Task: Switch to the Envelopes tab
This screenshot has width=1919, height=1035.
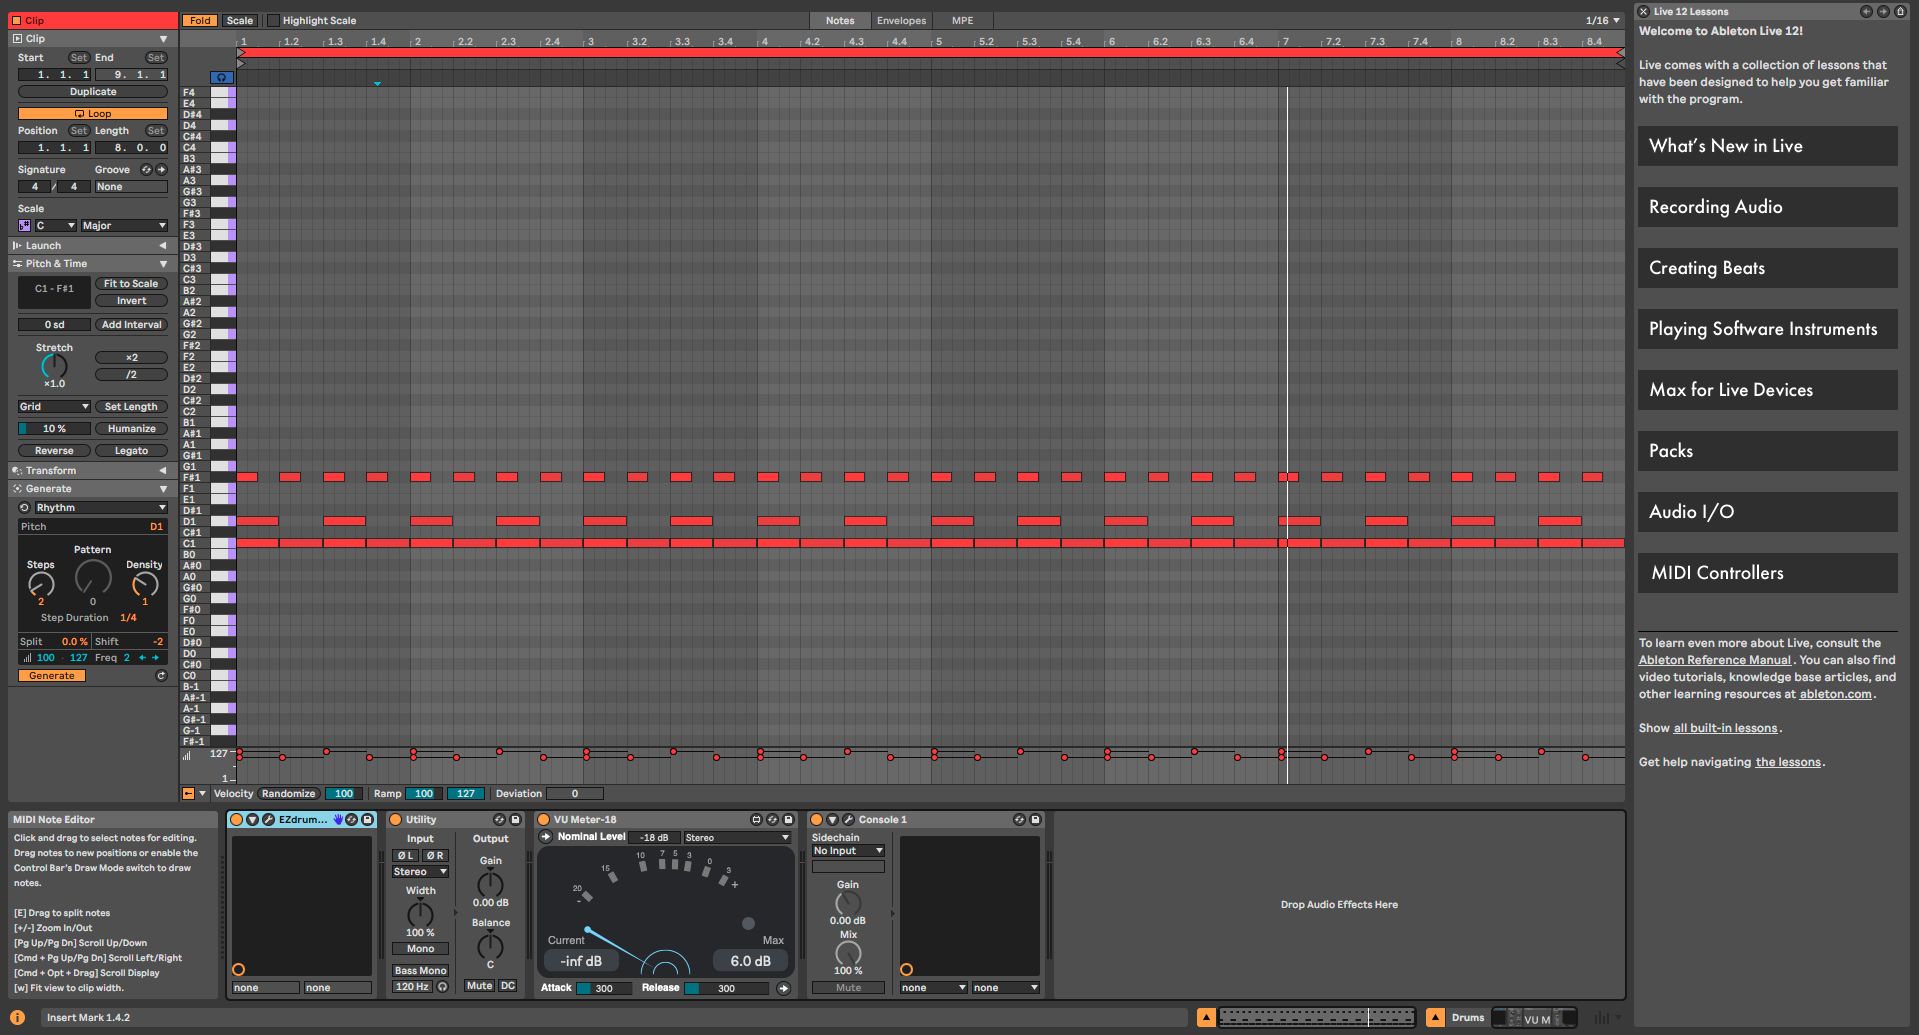Action: 901,20
